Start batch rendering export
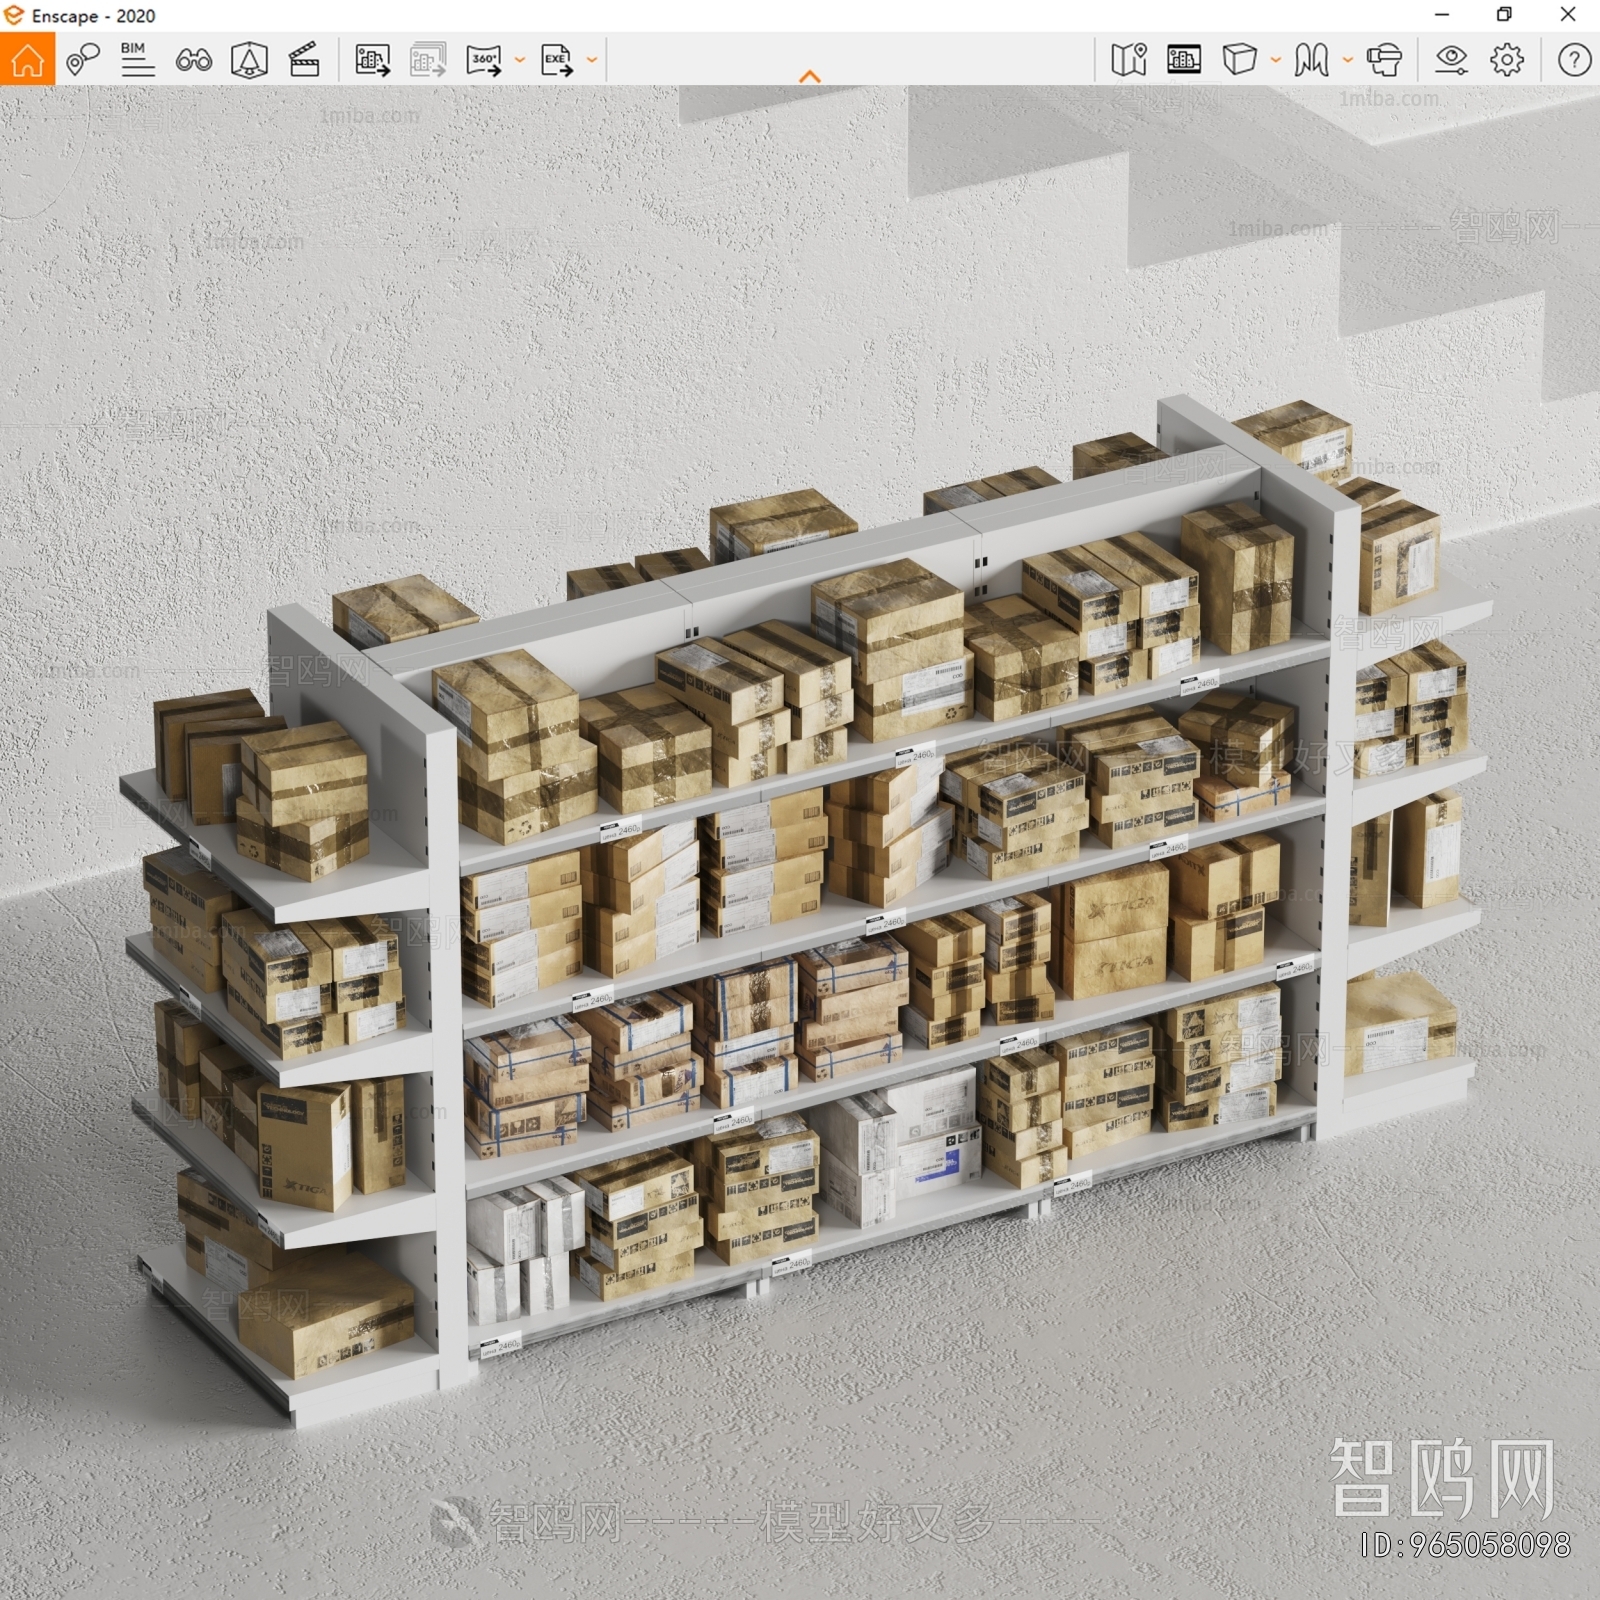 point(428,60)
